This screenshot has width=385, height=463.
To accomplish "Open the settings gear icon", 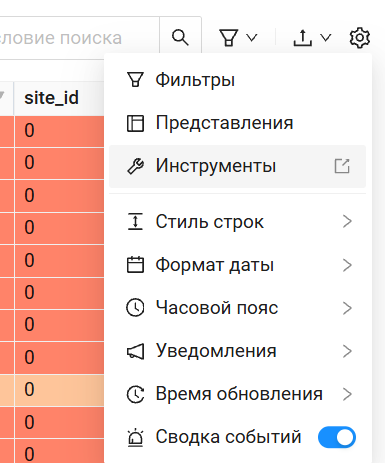I will (360, 38).
